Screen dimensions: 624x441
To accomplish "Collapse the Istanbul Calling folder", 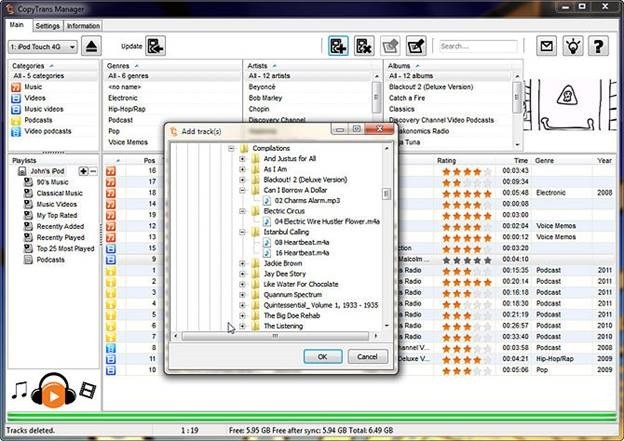I will [242, 232].
